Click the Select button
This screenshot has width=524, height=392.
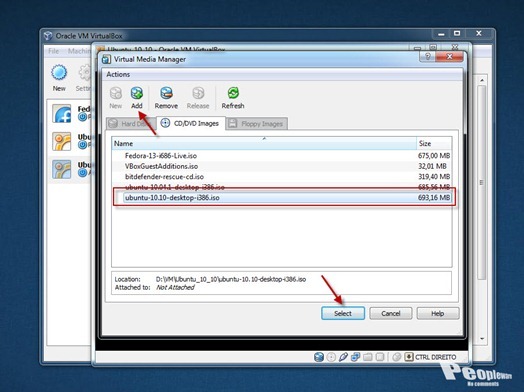[343, 313]
